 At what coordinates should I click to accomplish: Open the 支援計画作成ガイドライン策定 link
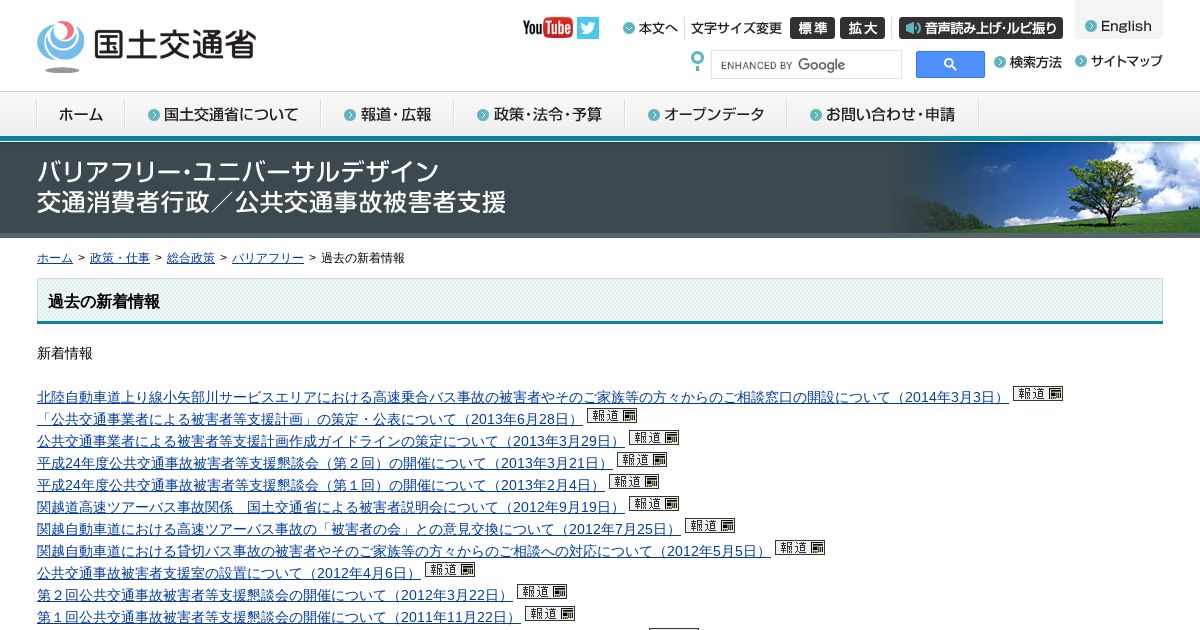coord(330,441)
